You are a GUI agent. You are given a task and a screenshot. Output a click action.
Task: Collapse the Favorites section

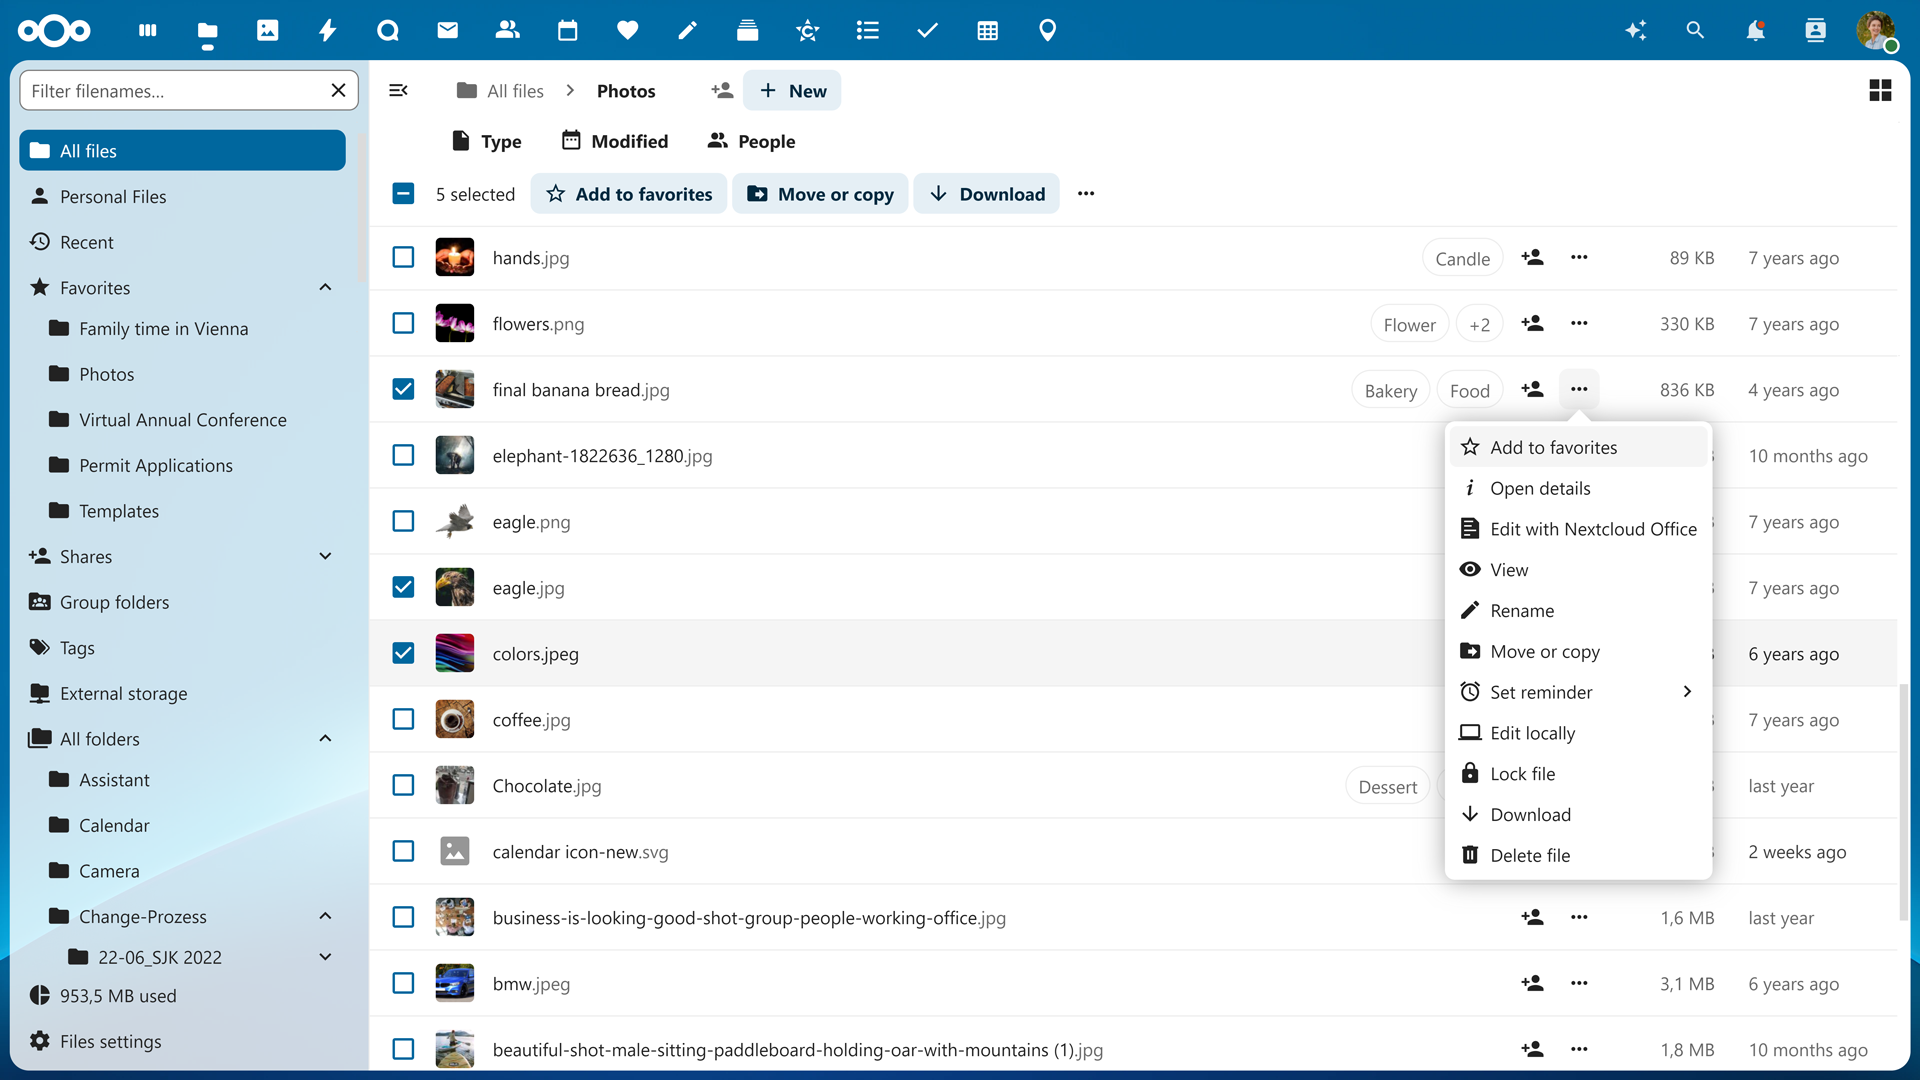point(325,288)
